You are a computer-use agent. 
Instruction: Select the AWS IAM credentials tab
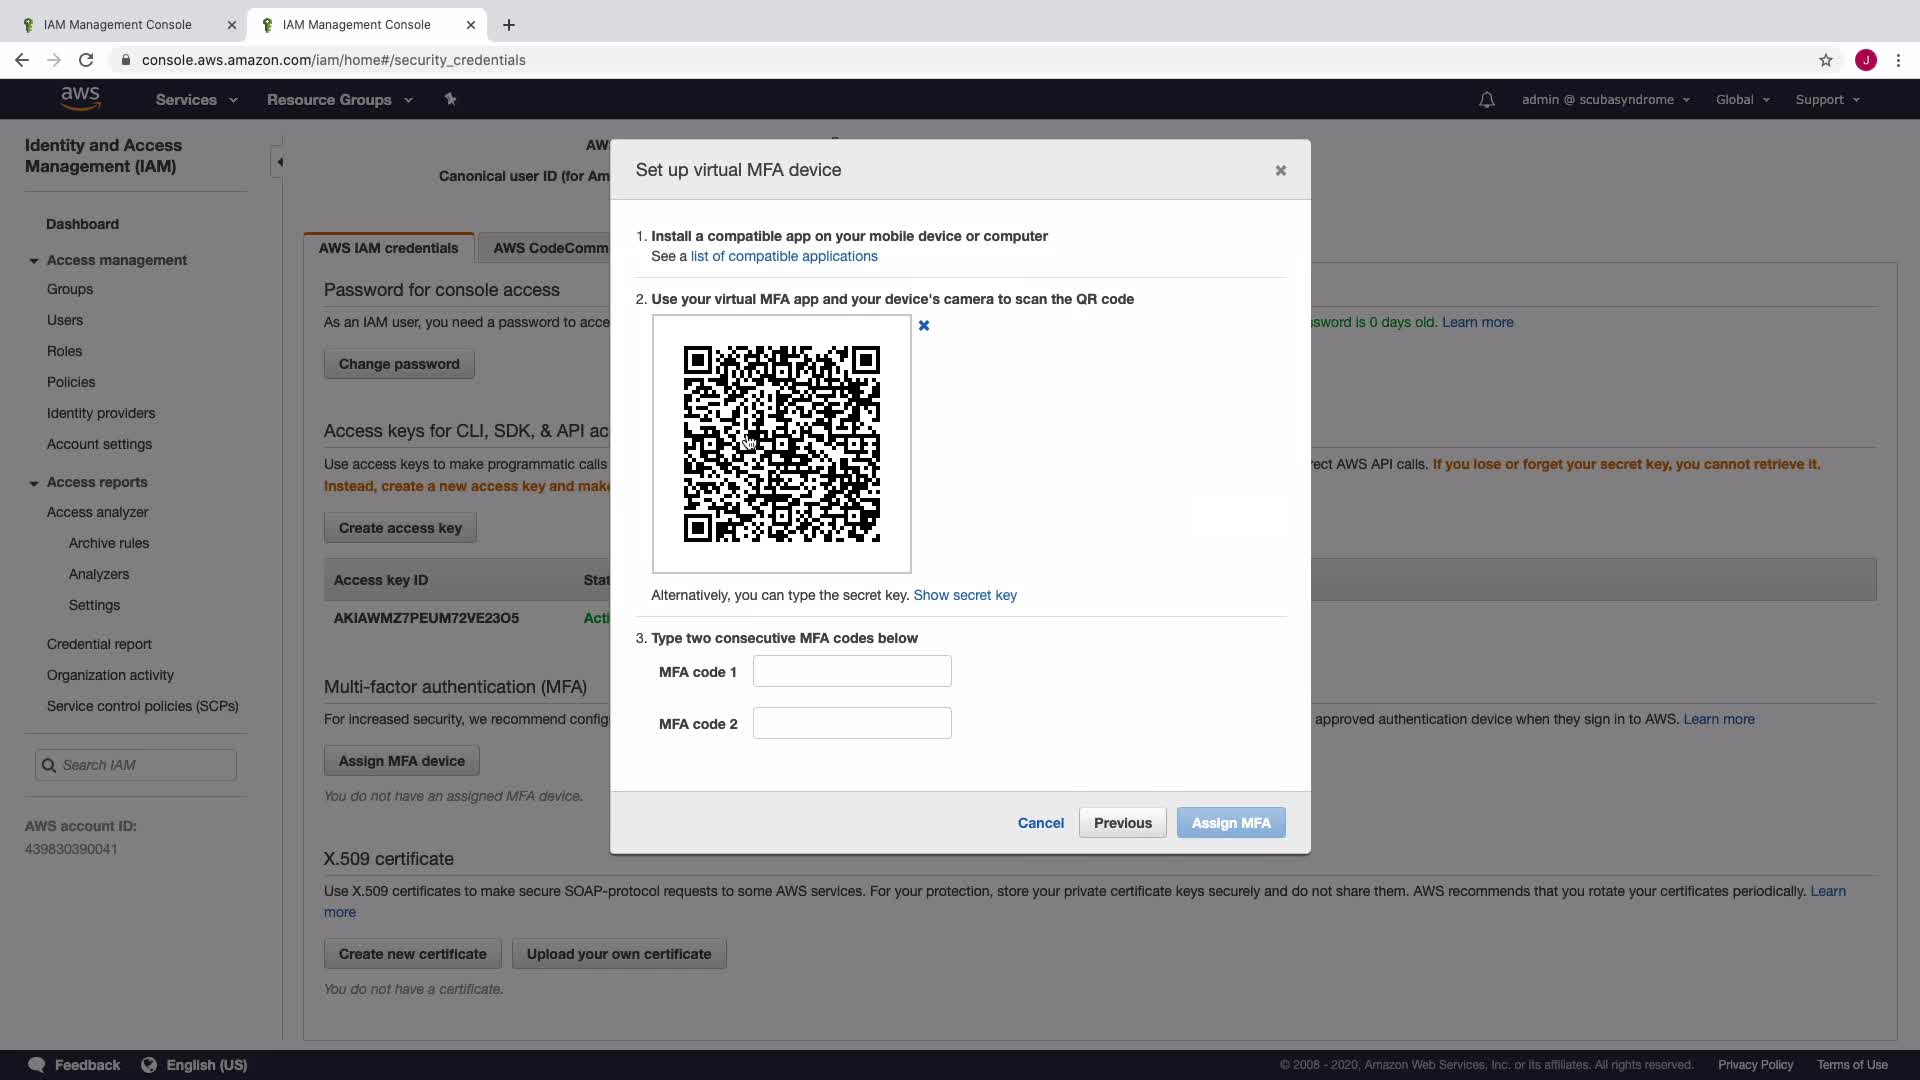click(388, 248)
